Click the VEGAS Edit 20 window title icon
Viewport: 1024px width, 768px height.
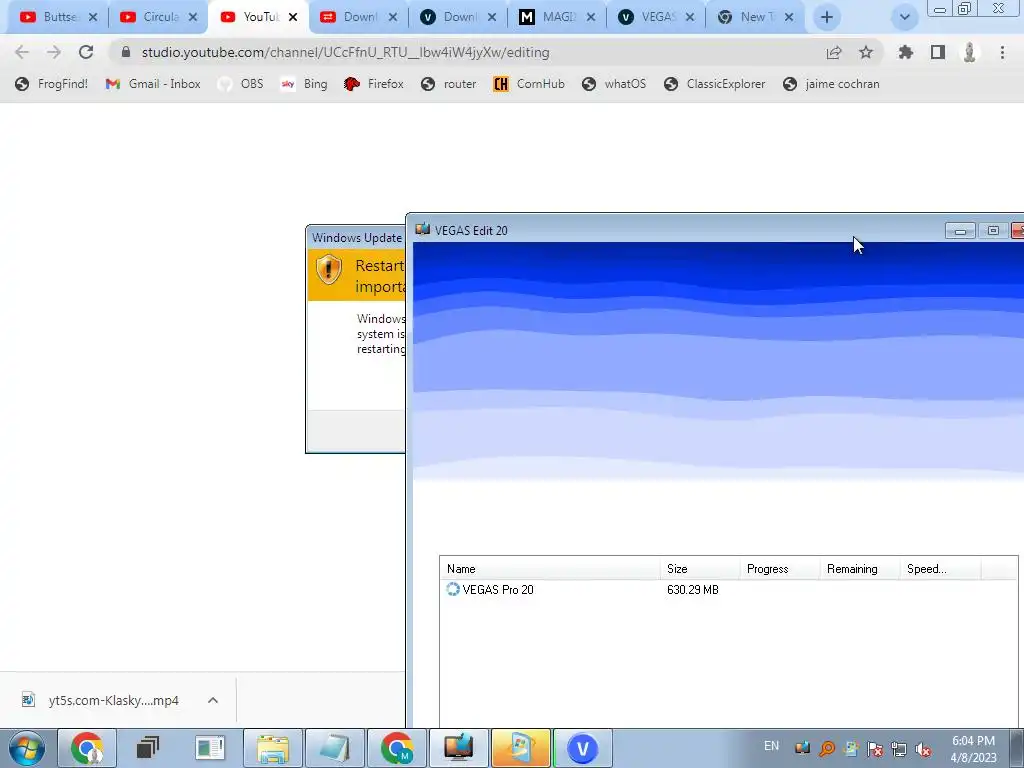[x=423, y=229]
